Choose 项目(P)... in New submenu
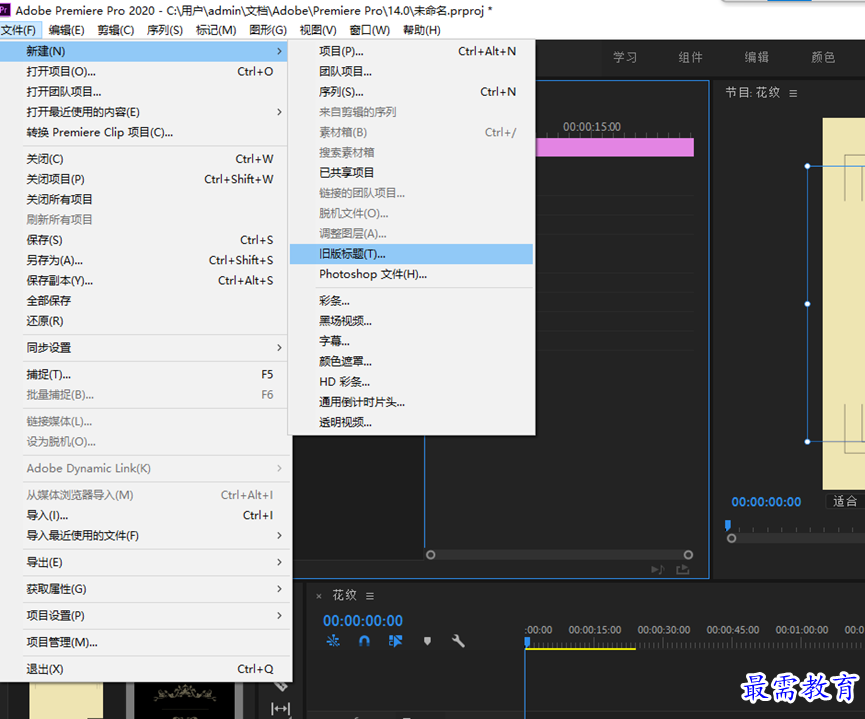Image resolution: width=865 pixels, height=719 pixels. tap(412, 51)
